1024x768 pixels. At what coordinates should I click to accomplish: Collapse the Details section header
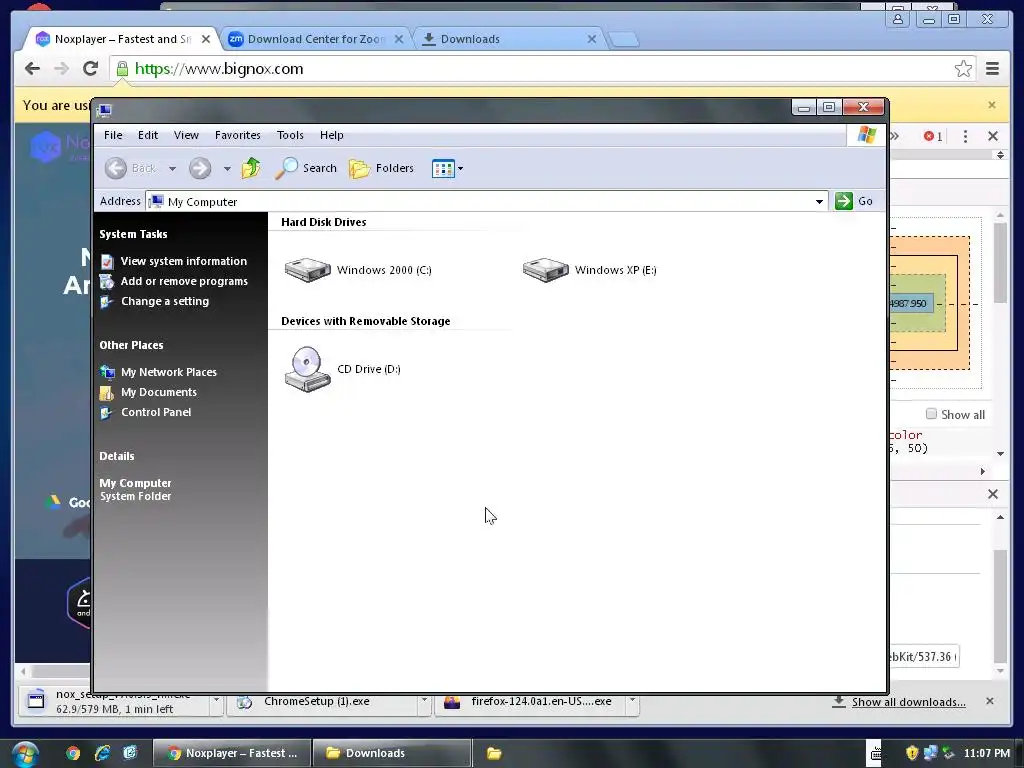coord(117,456)
